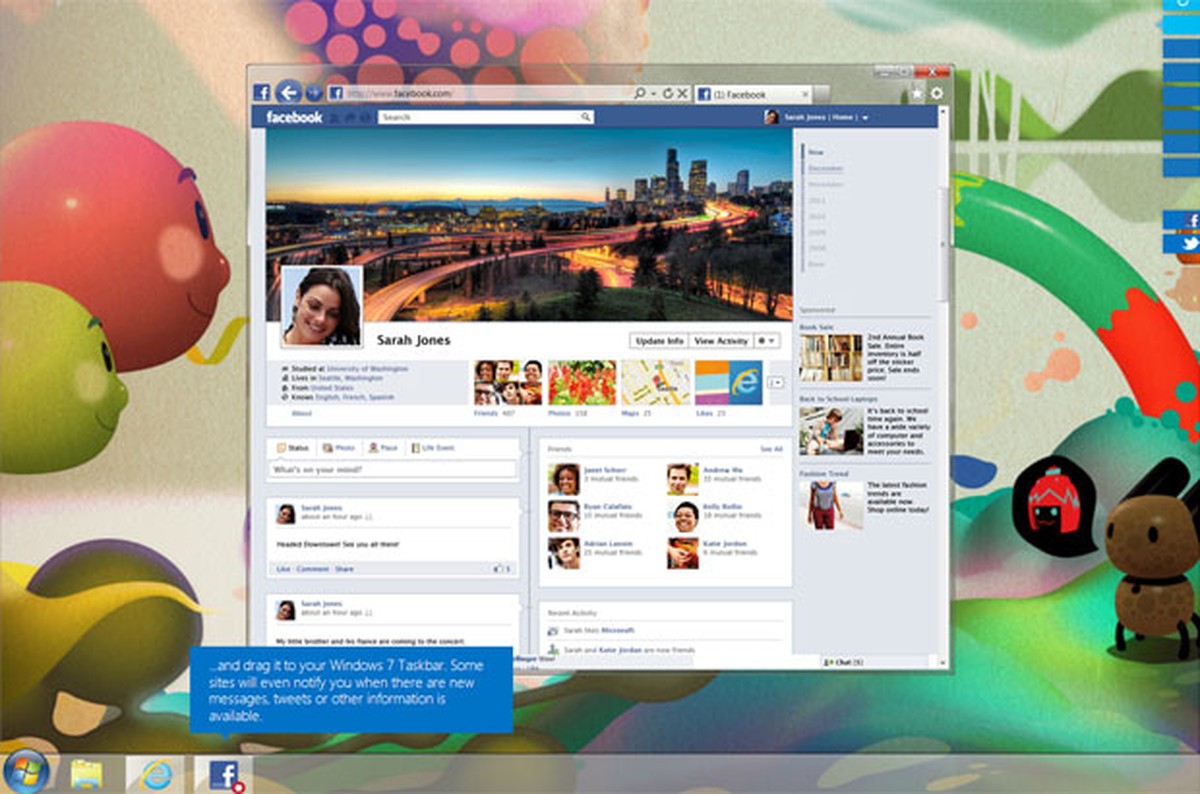Open the gear dropdown beside View Activity
The width and height of the screenshot is (1200, 794).
[x=767, y=341]
